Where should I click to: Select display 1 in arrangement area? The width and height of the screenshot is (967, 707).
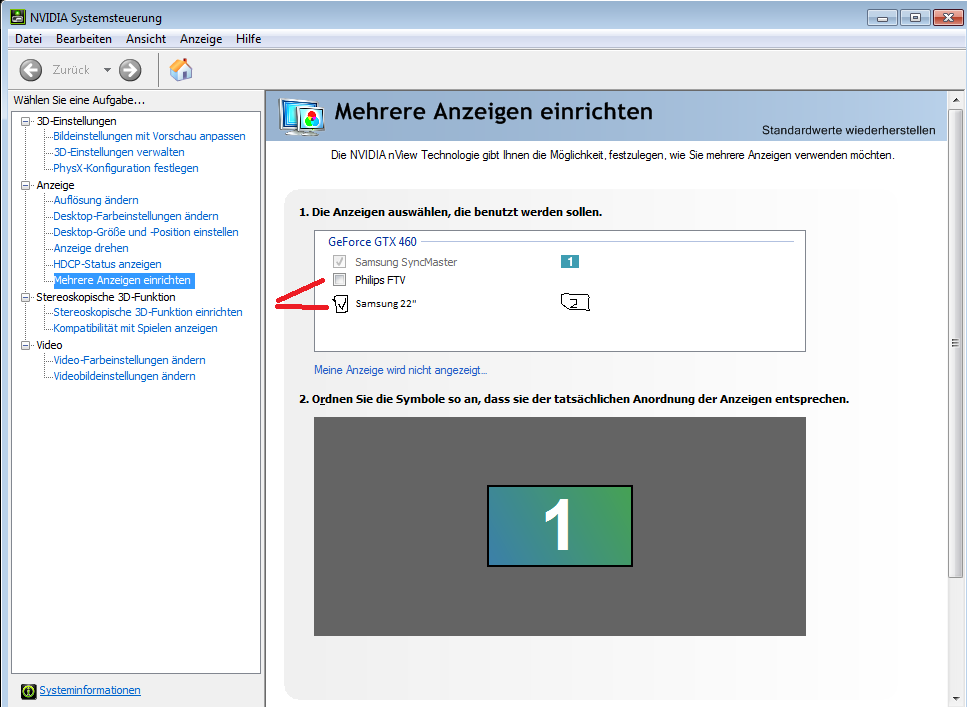point(559,526)
